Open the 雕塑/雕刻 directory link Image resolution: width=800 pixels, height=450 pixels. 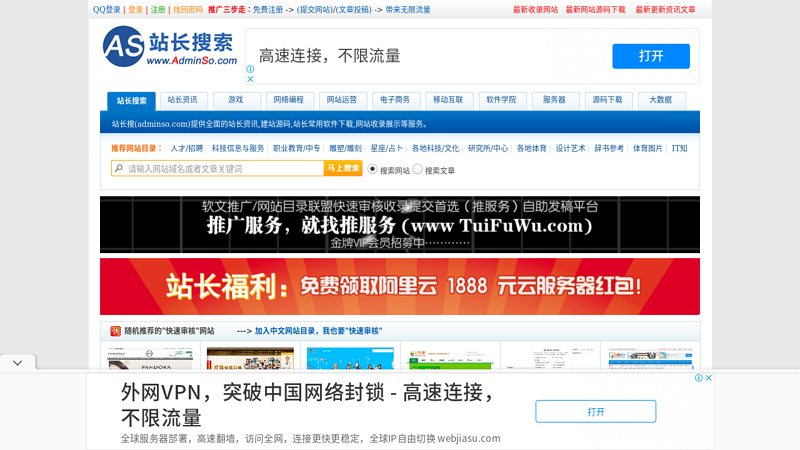345,148
